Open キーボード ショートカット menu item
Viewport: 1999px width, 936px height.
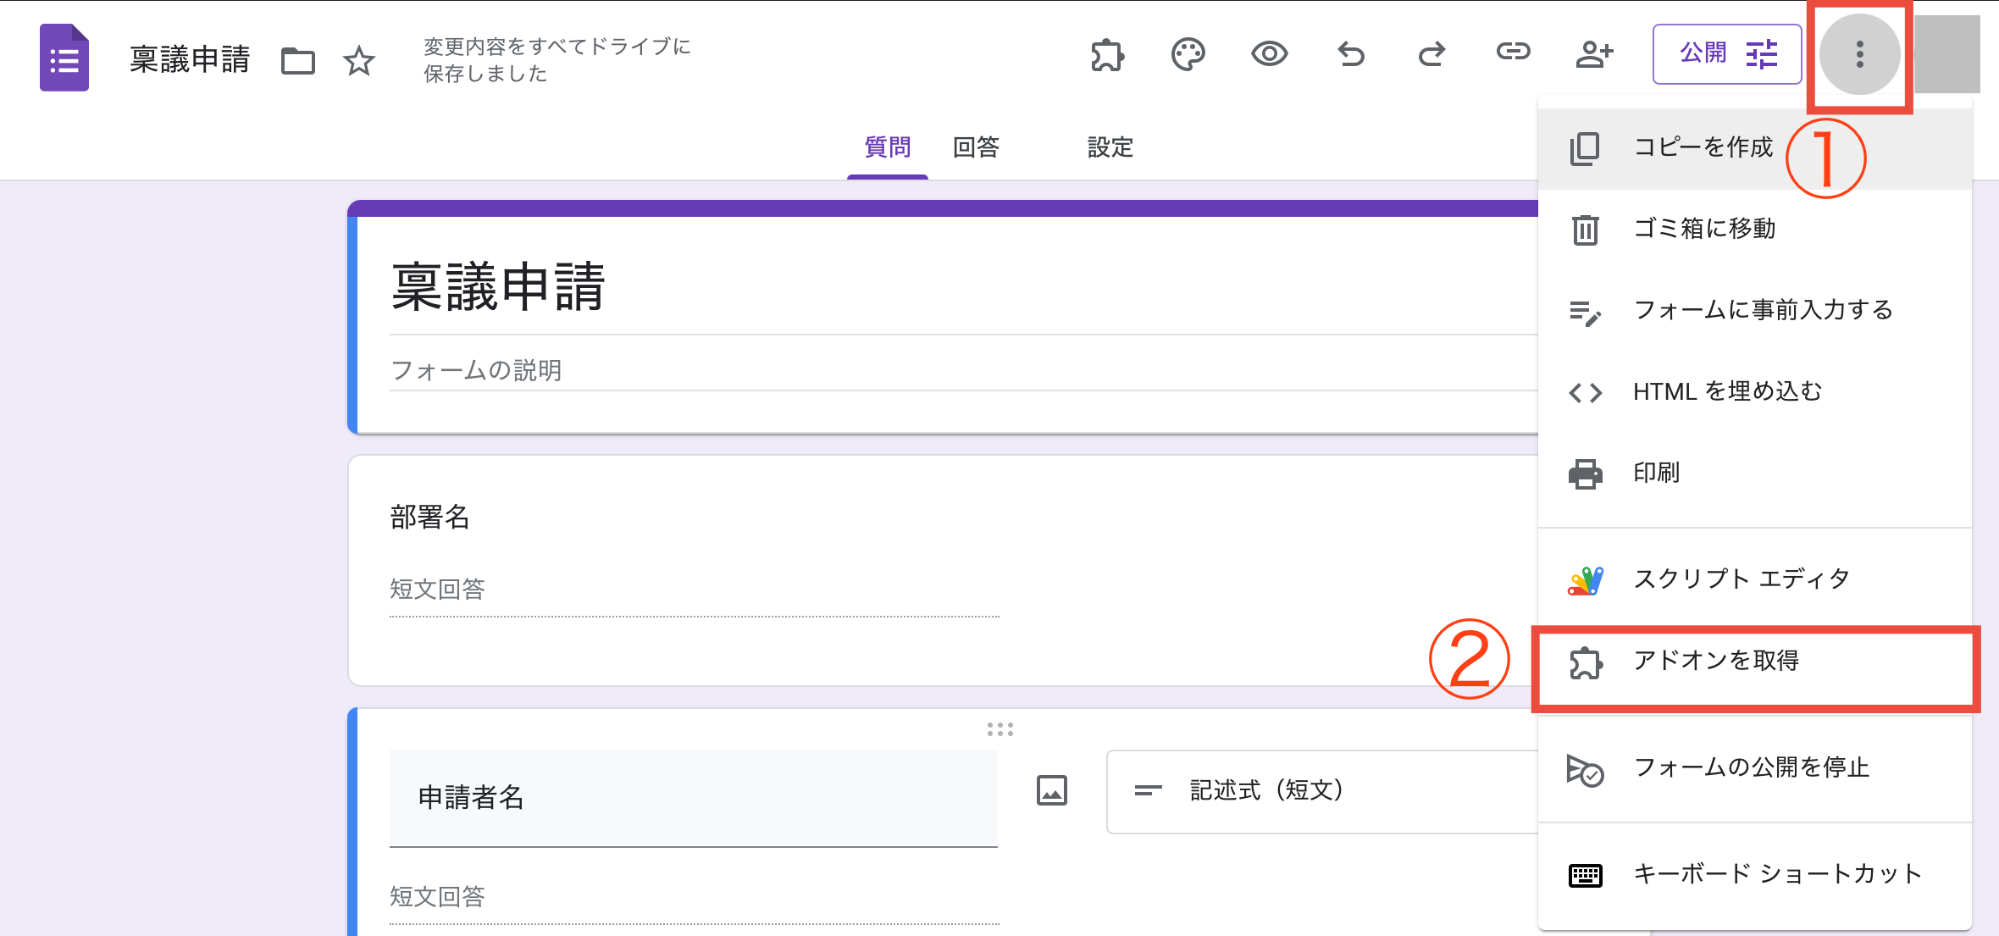coord(1755,875)
